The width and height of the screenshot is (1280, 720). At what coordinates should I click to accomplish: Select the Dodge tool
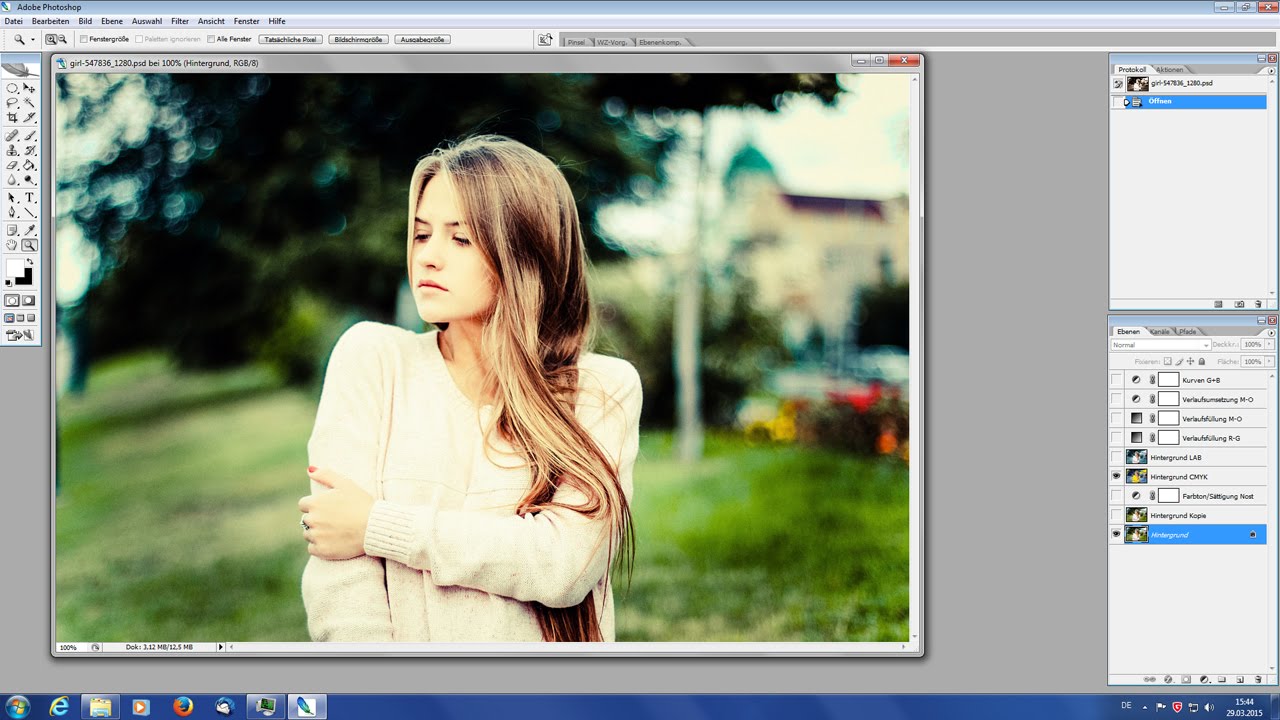29,180
